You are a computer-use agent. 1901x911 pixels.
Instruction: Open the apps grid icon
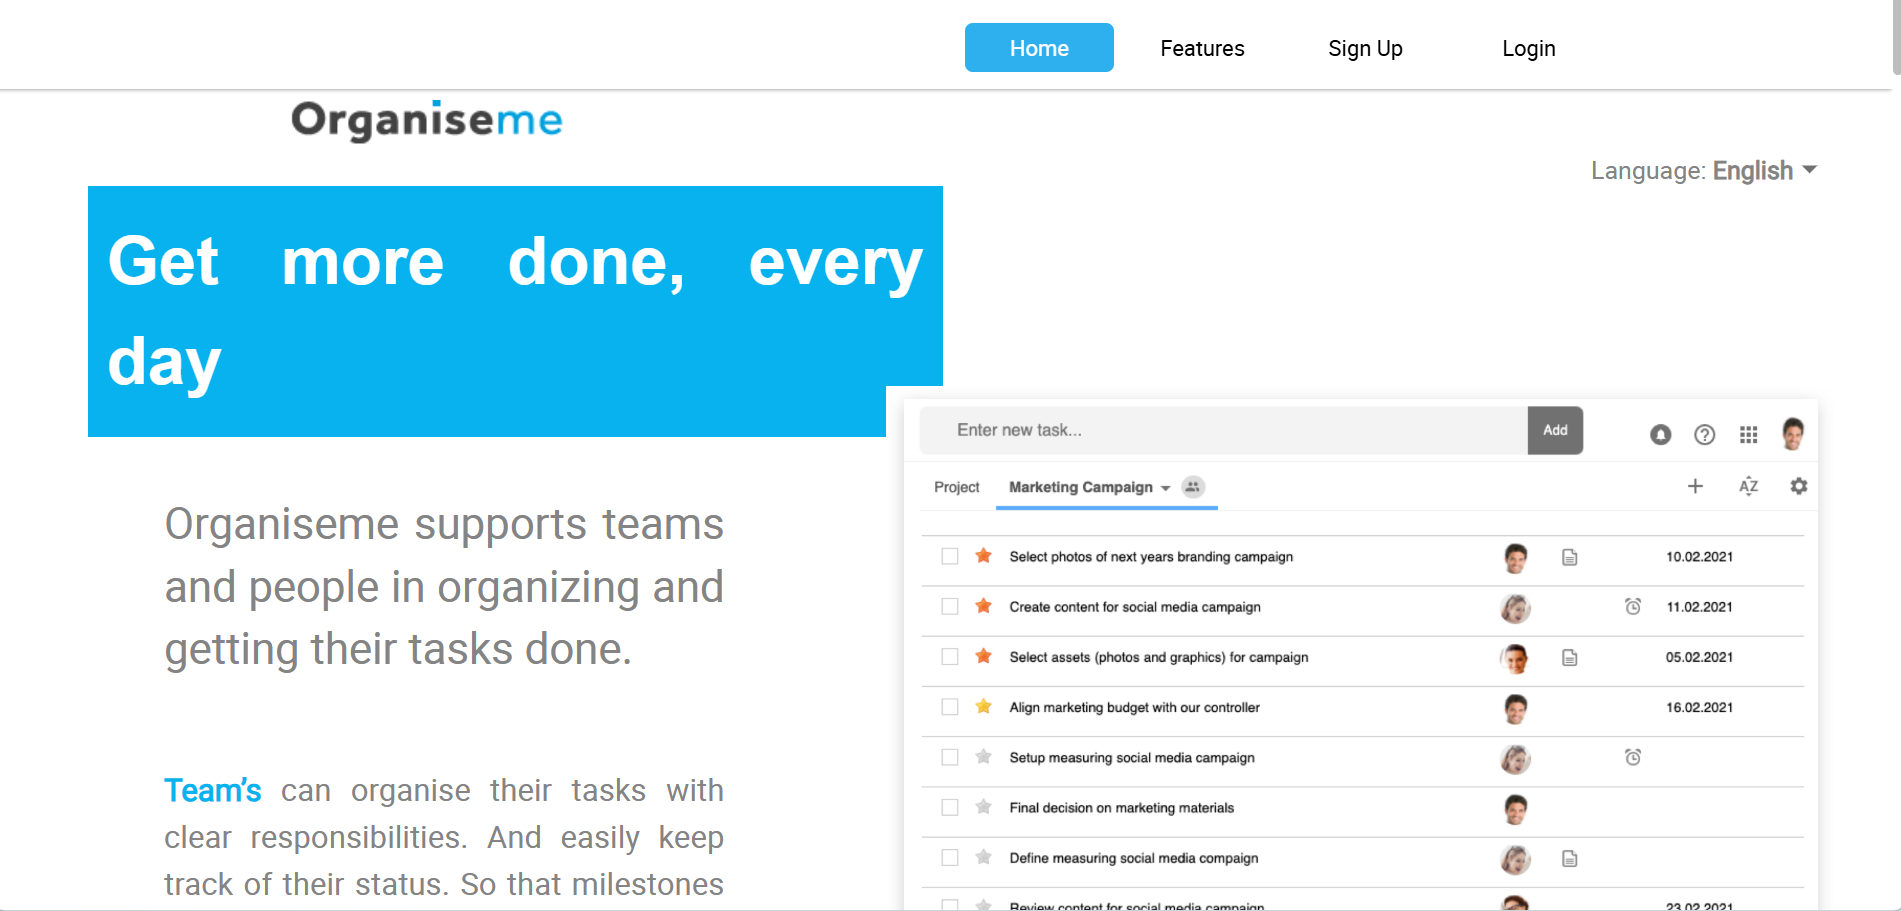(x=1750, y=434)
